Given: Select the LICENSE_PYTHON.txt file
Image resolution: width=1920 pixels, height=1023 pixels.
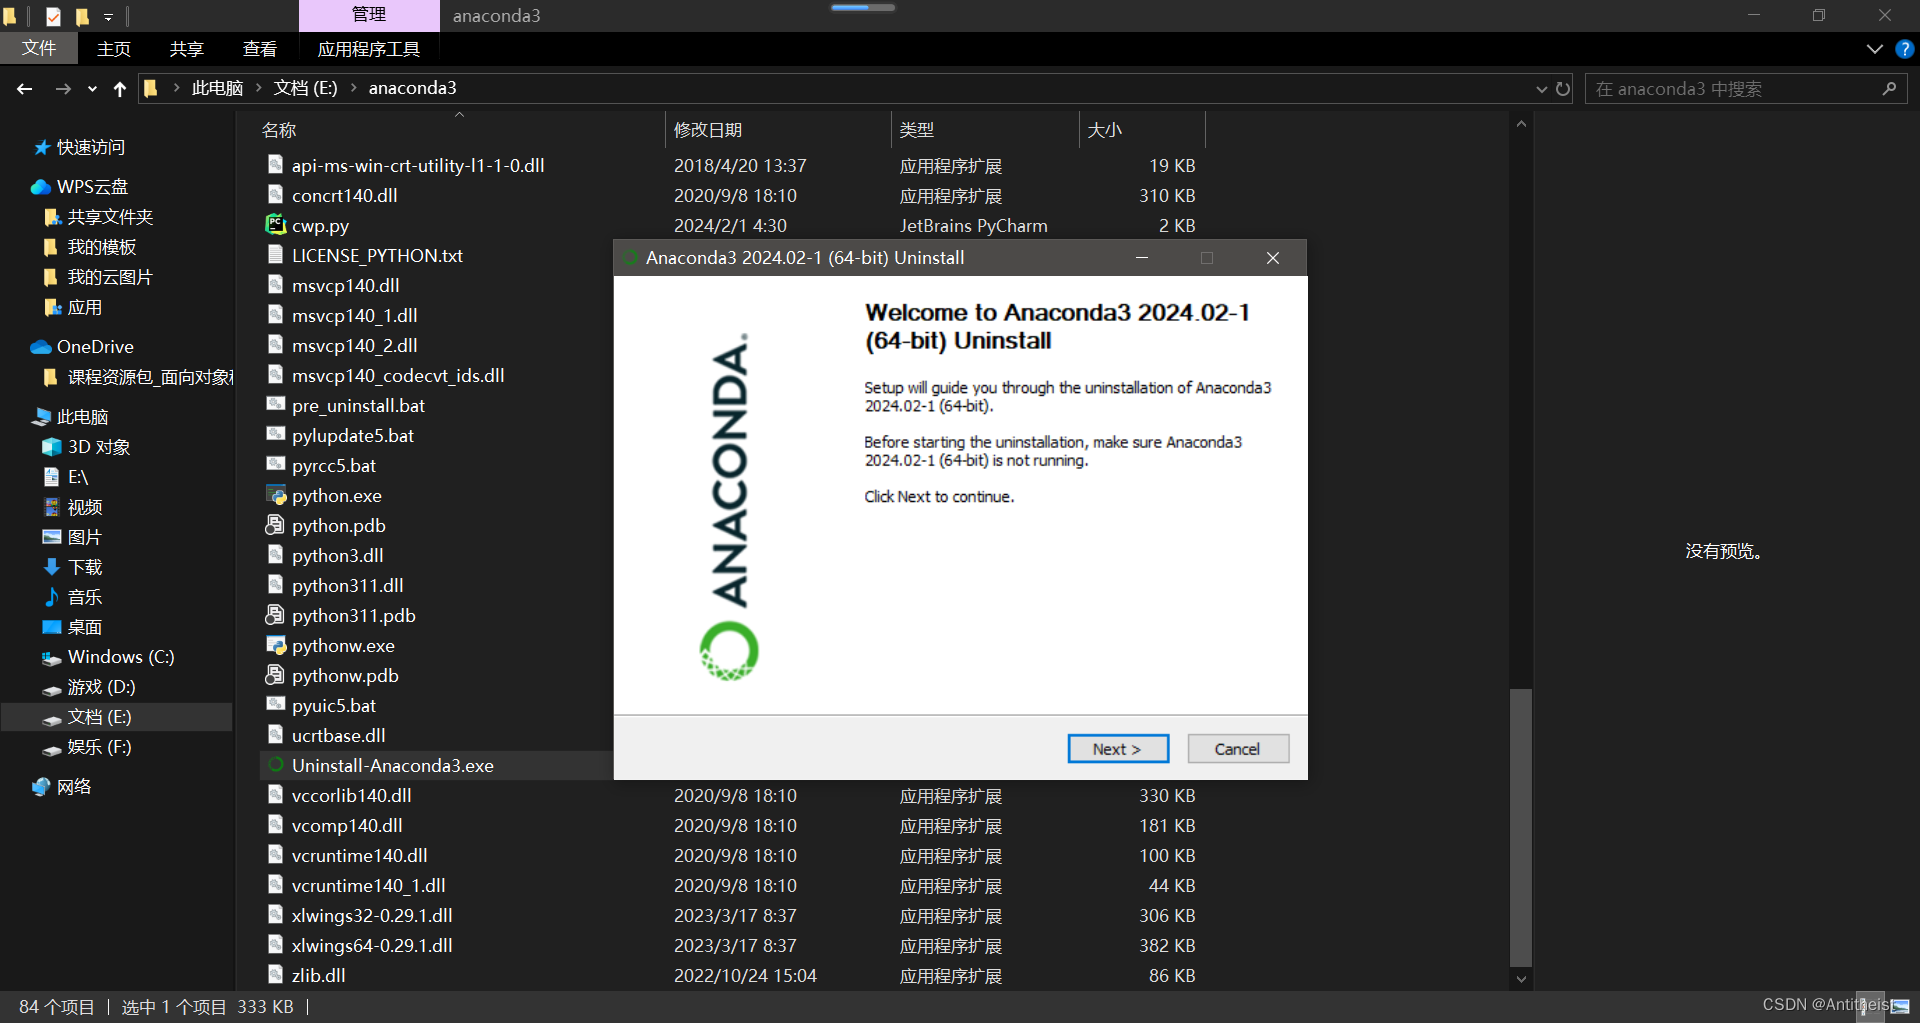Looking at the screenshot, I should point(377,255).
